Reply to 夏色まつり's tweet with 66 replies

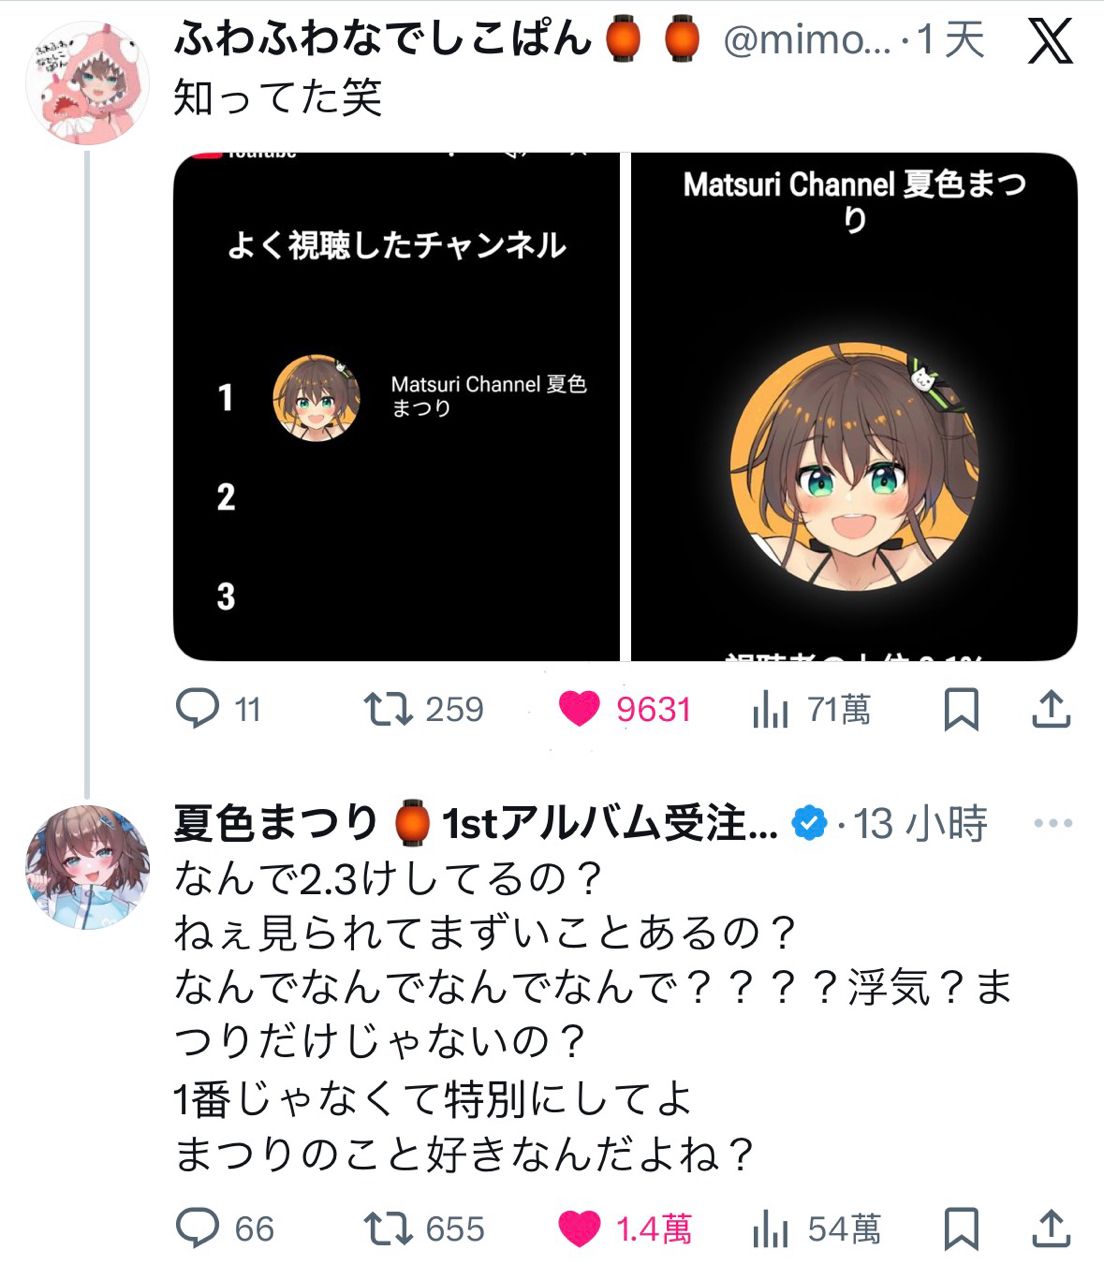click(198, 1228)
